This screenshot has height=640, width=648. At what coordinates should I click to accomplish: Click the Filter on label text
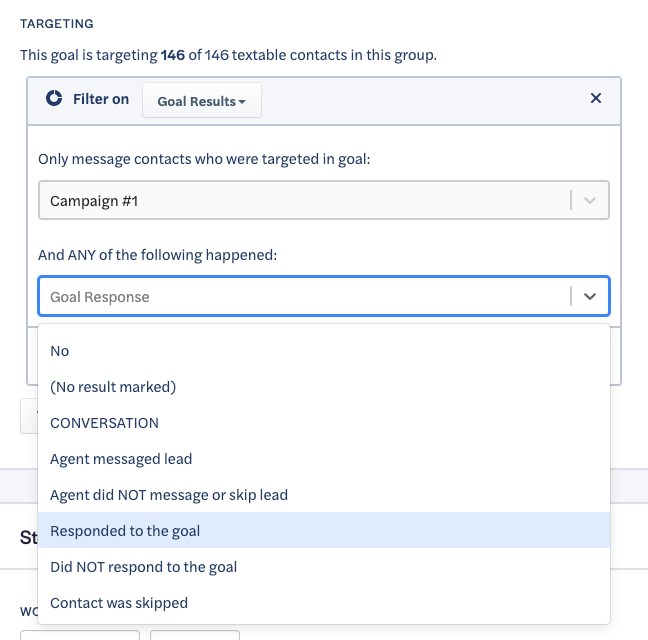pos(101,99)
